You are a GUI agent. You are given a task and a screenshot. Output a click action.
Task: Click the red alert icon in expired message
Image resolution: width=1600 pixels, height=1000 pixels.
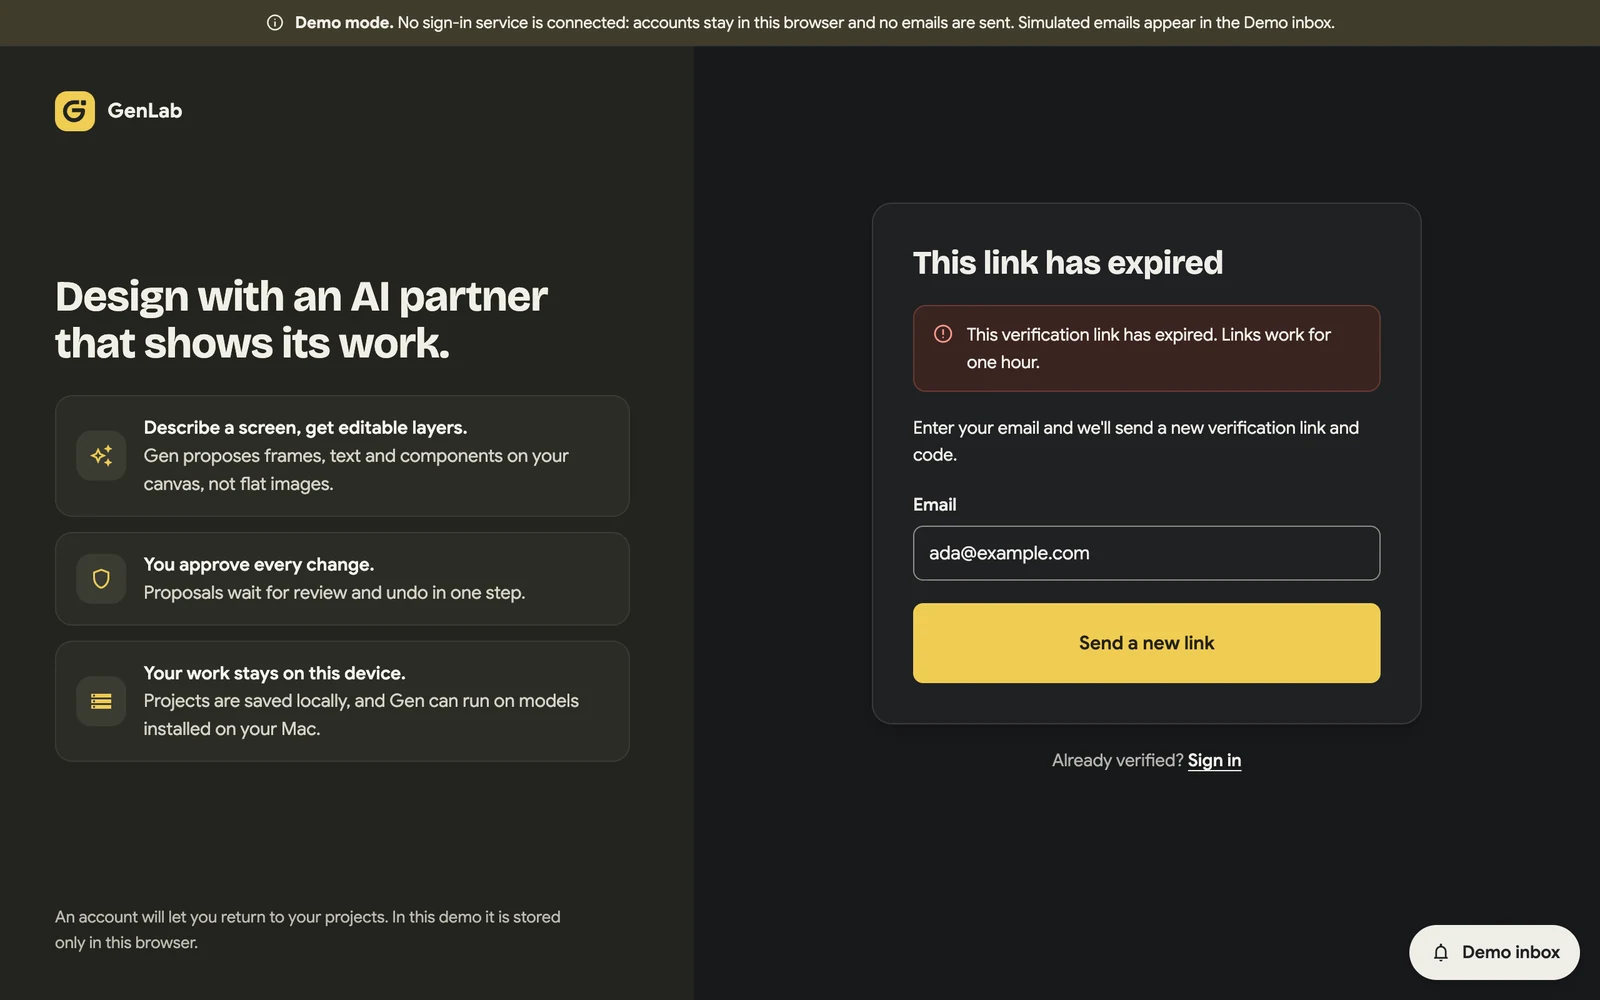943,334
